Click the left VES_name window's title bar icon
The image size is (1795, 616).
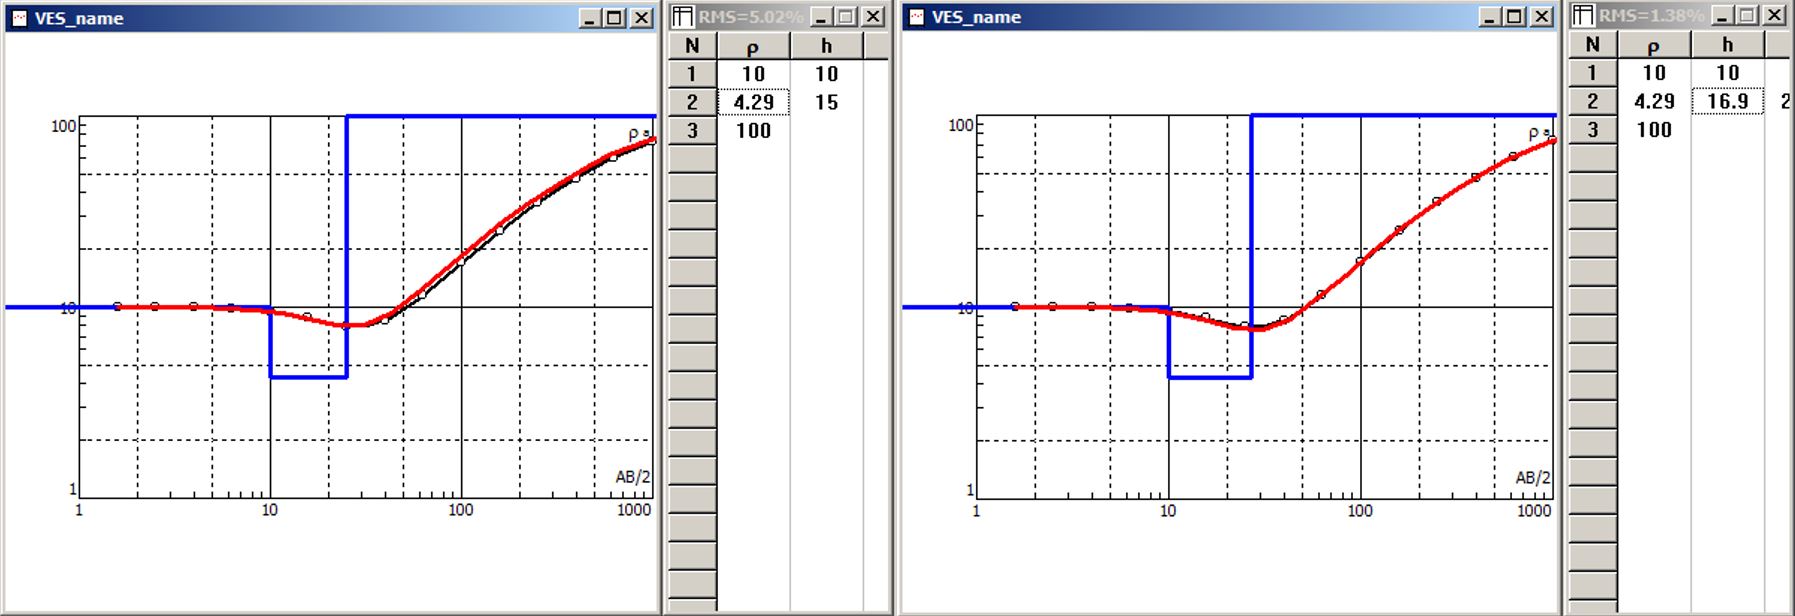pyautogui.click(x=19, y=18)
